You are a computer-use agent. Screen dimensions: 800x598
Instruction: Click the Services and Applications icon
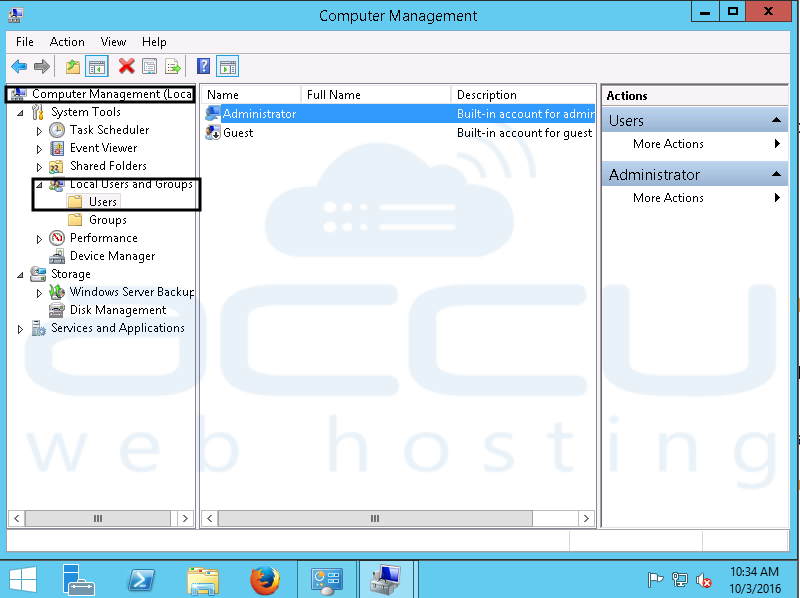(x=38, y=328)
